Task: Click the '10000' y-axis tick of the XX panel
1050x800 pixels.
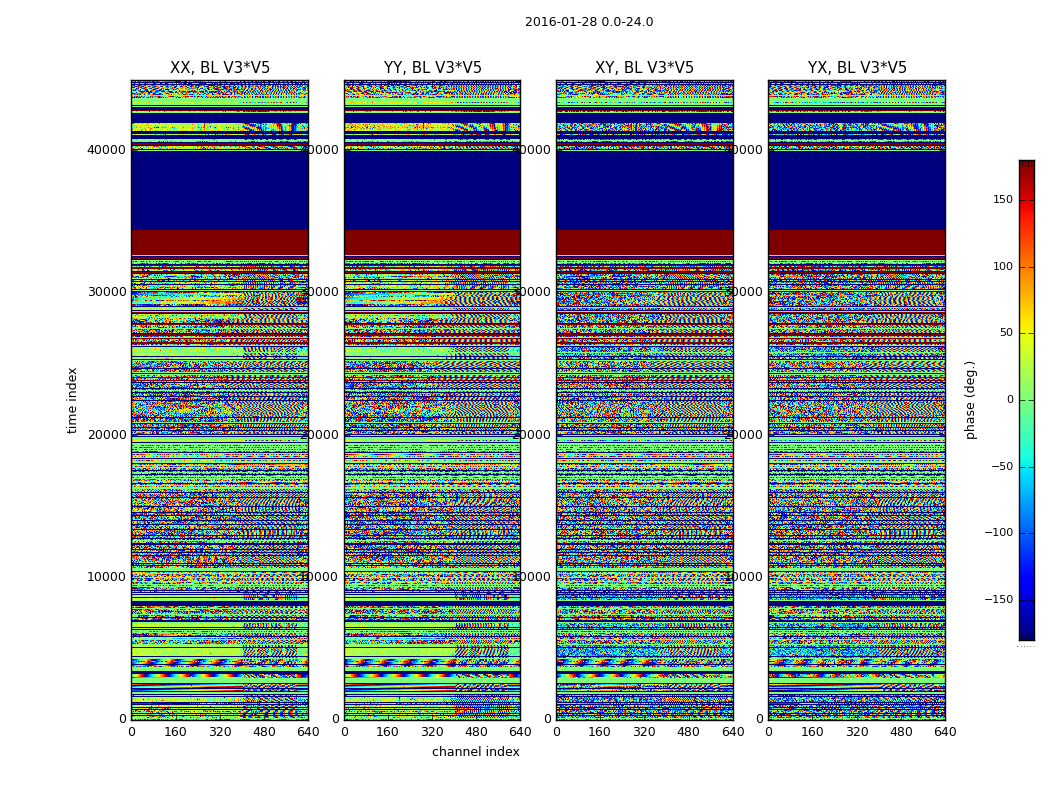Action: point(107,577)
